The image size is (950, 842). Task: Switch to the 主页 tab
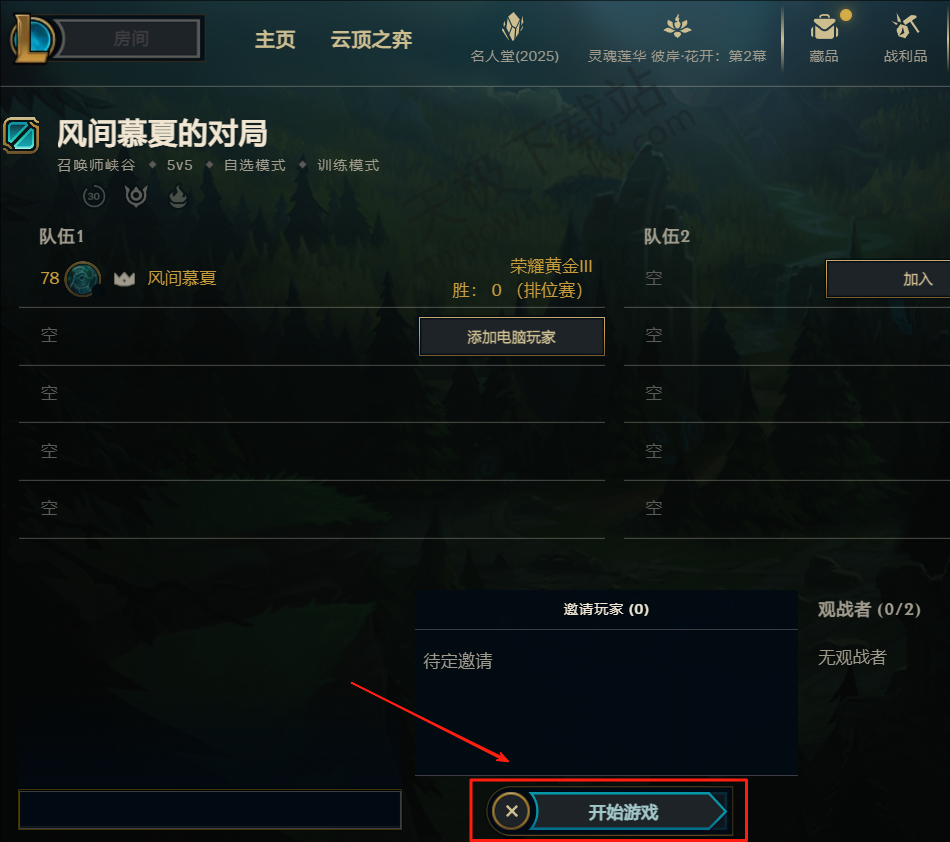pyautogui.click(x=275, y=39)
